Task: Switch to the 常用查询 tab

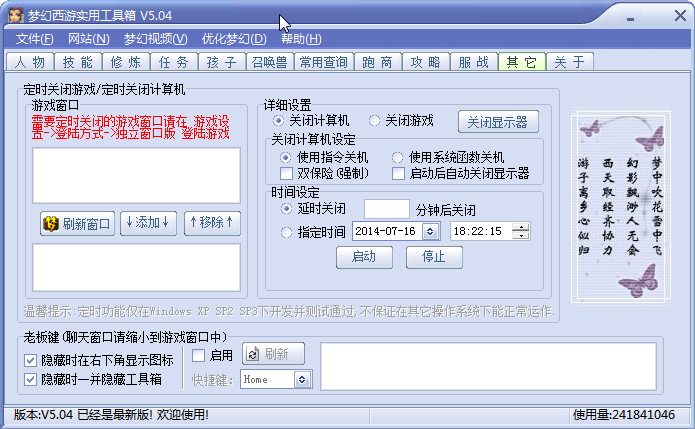Action: 324,62
